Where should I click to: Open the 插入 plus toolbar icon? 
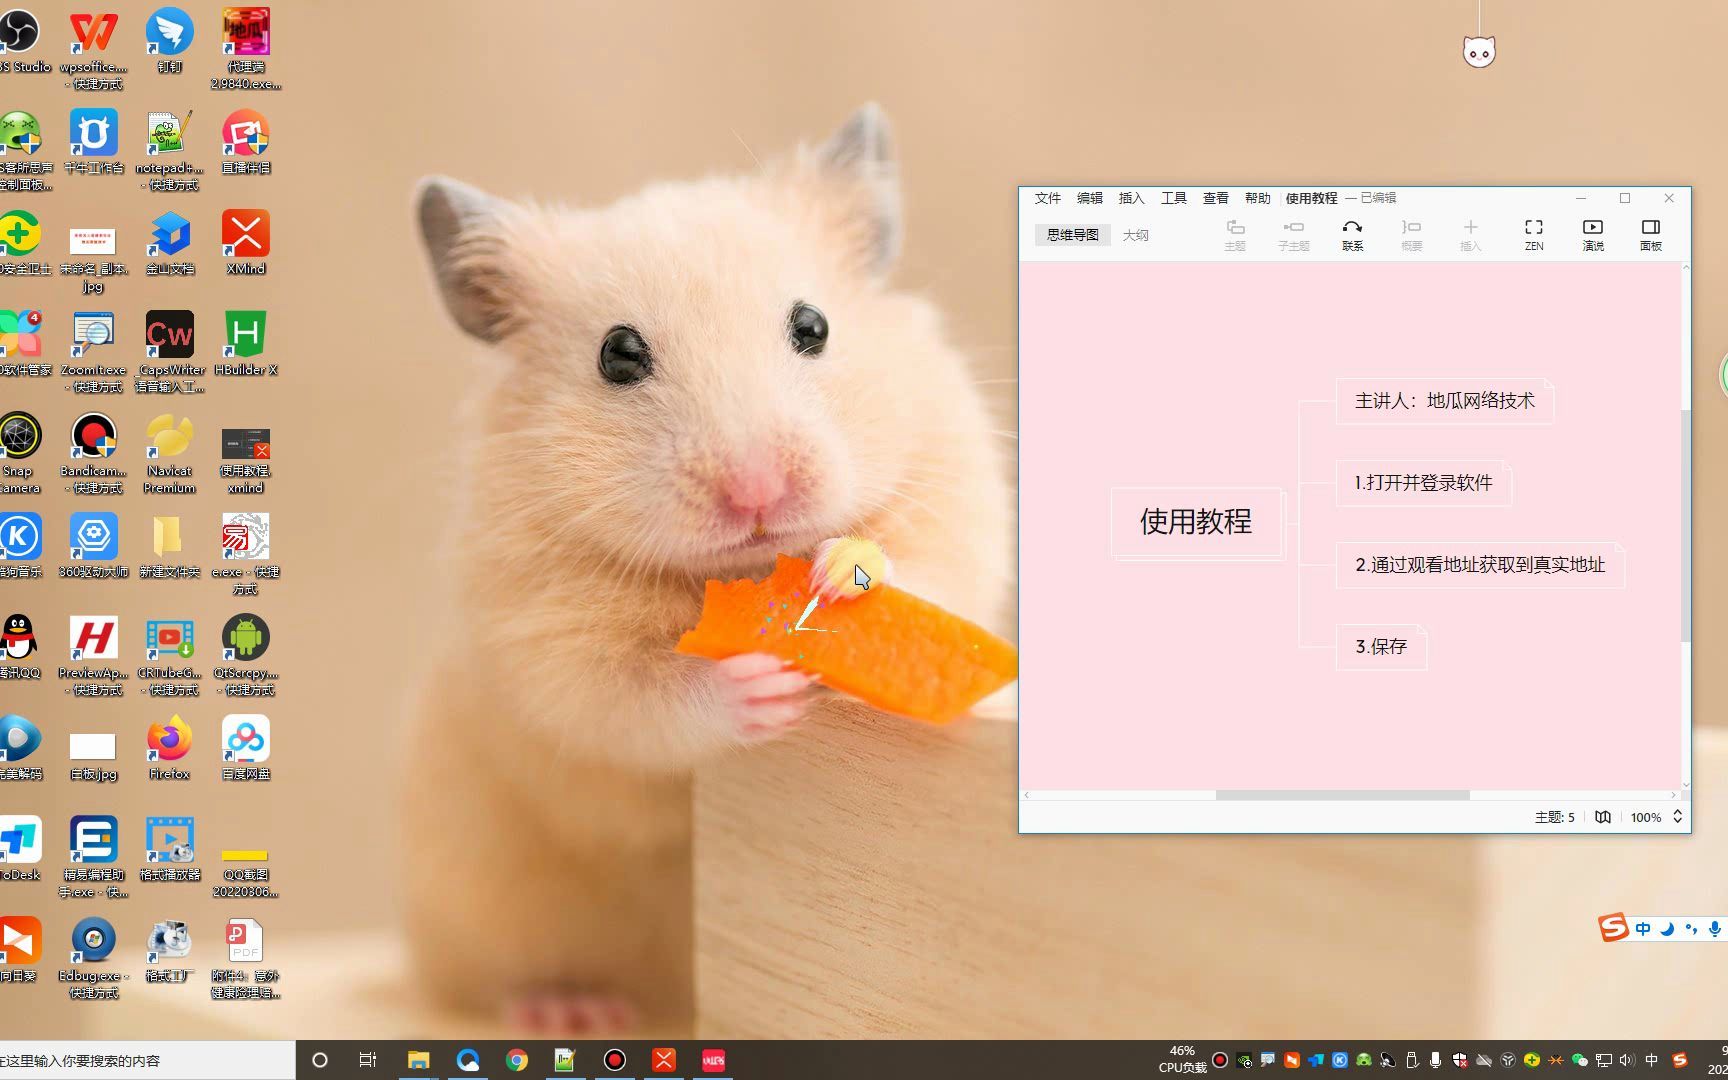tap(1470, 235)
